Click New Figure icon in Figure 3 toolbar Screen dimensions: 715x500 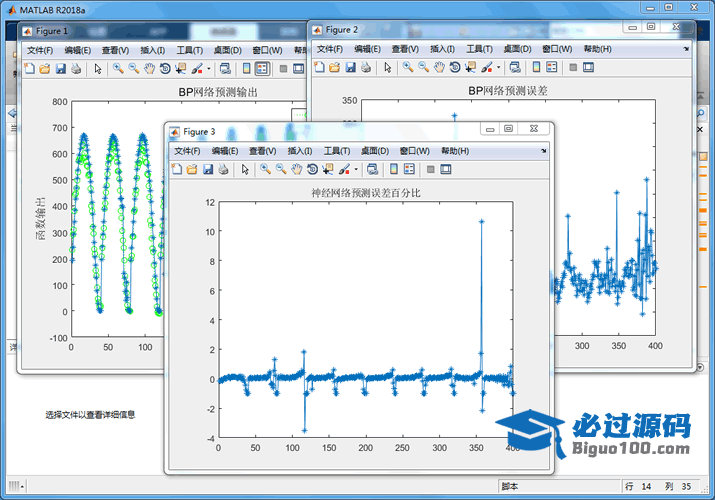(x=176, y=170)
